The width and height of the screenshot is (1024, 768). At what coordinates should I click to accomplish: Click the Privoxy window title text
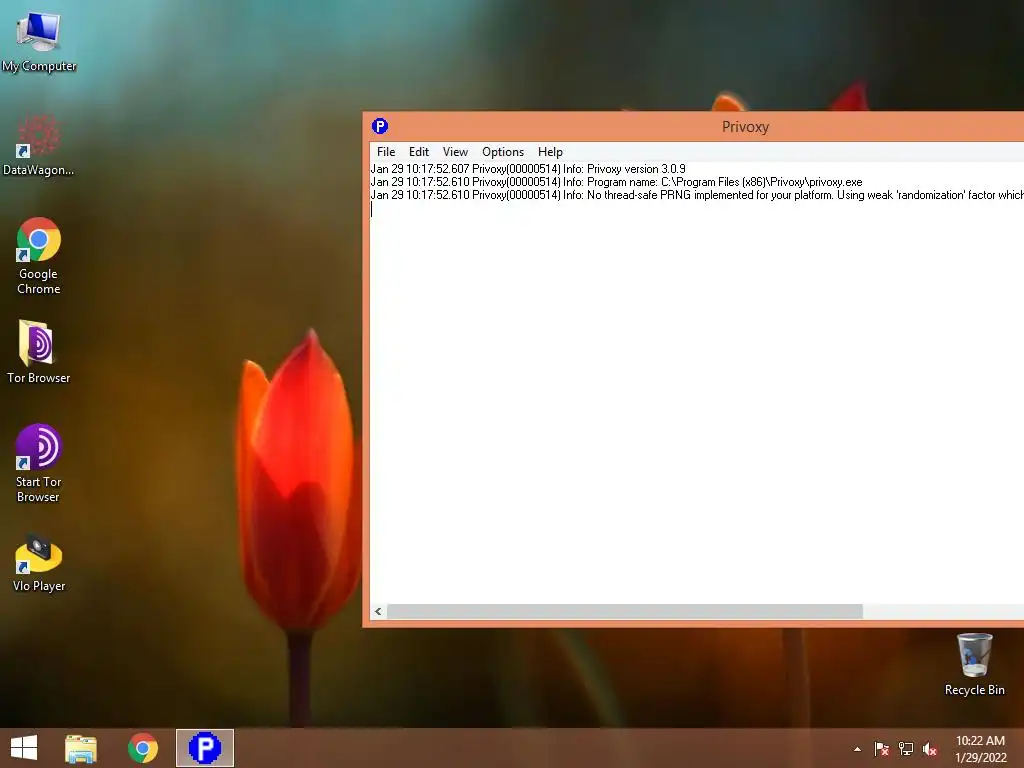point(745,127)
